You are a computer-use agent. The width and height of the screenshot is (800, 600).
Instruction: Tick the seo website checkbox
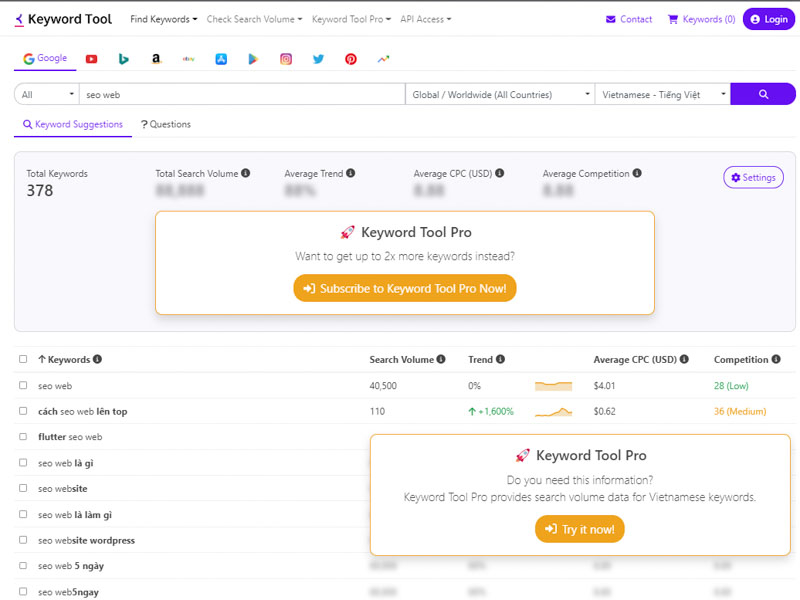(x=23, y=488)
